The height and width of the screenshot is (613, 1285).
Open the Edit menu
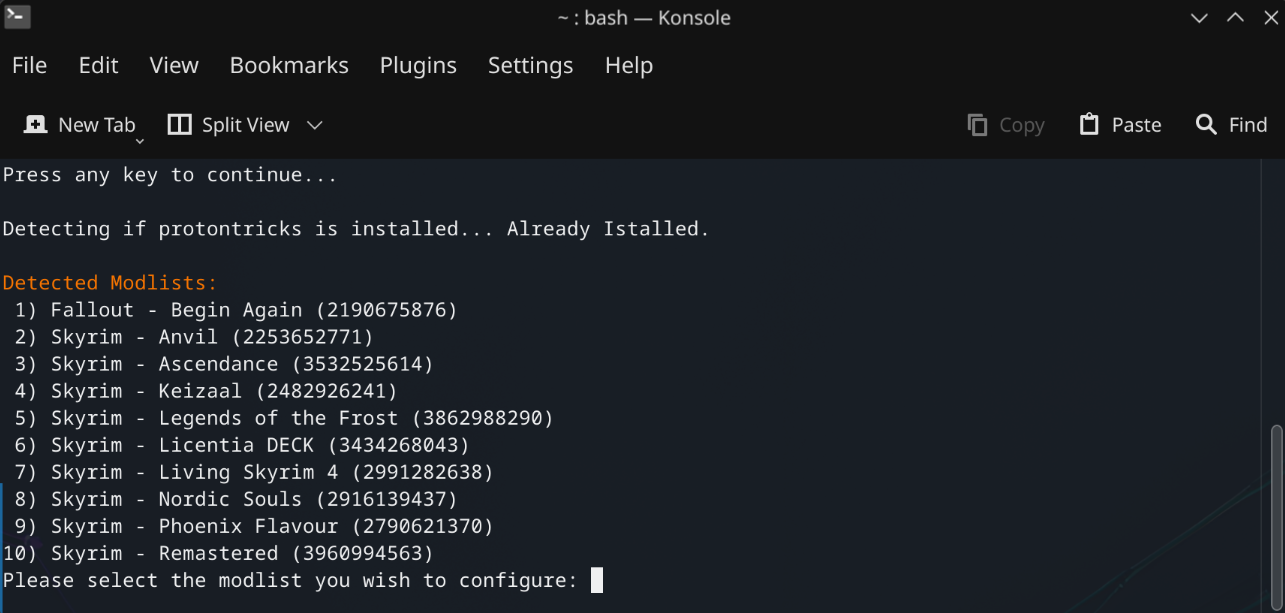tap(98, 65)
